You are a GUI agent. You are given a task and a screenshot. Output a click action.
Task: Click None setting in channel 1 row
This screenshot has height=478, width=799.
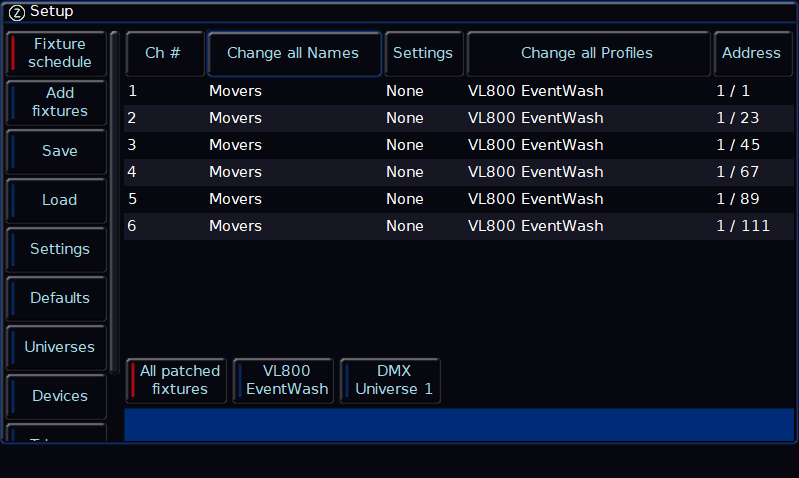pos(405,91)
